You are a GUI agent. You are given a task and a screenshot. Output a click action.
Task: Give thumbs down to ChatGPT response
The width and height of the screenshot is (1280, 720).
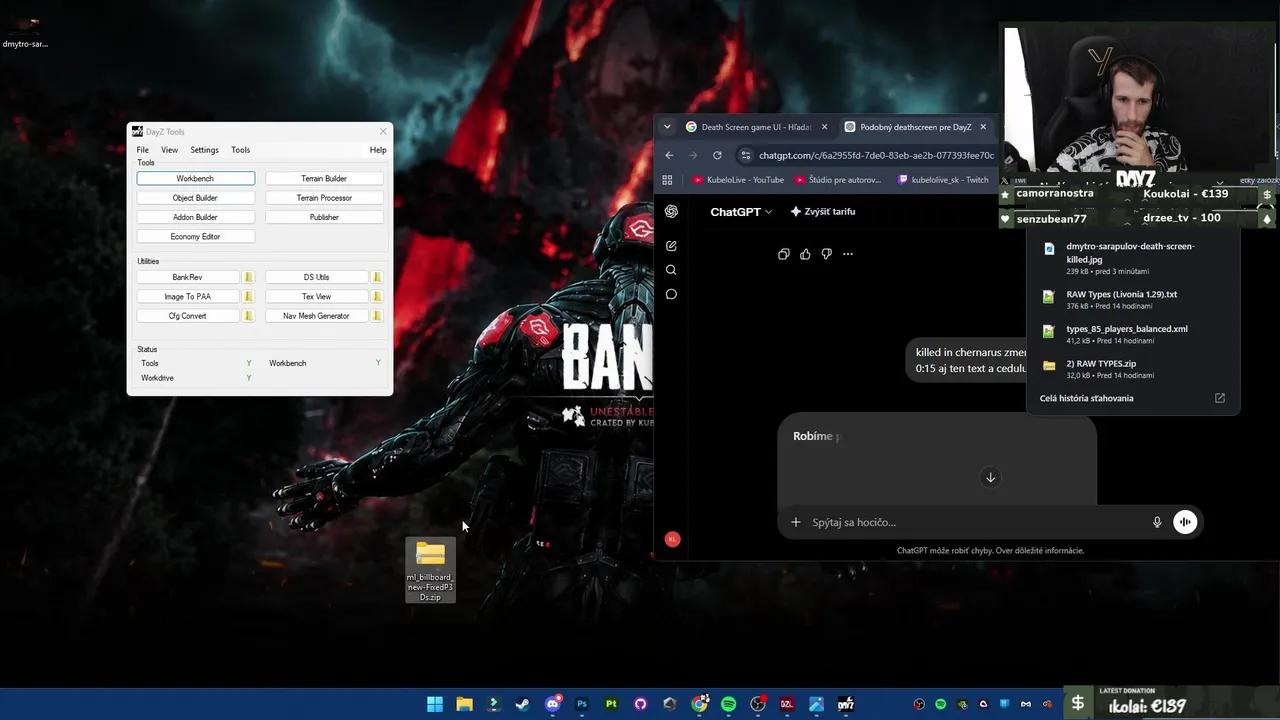[826, 254]
